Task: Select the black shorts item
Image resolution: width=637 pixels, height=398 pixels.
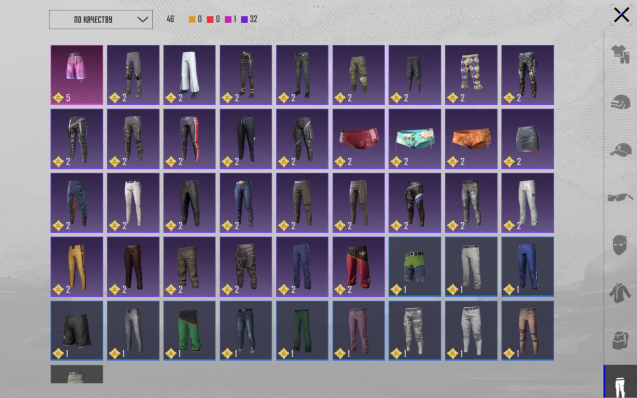Action: coord(77,331)
